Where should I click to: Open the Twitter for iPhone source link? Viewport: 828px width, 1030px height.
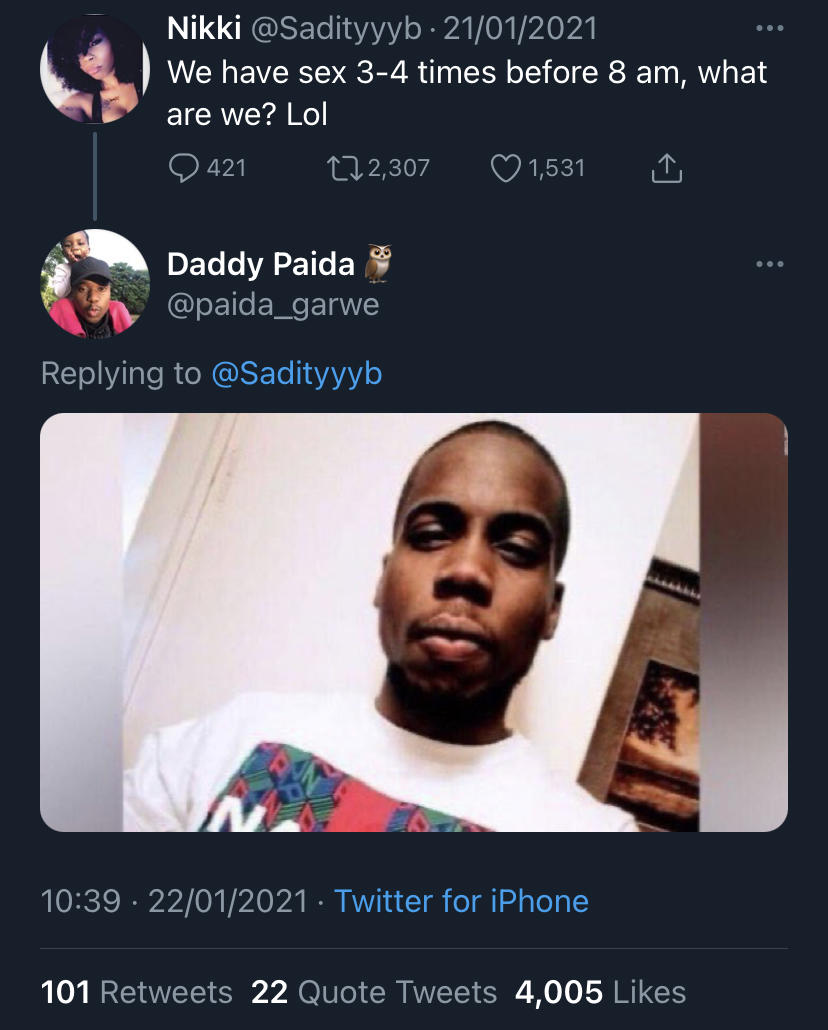461,901
